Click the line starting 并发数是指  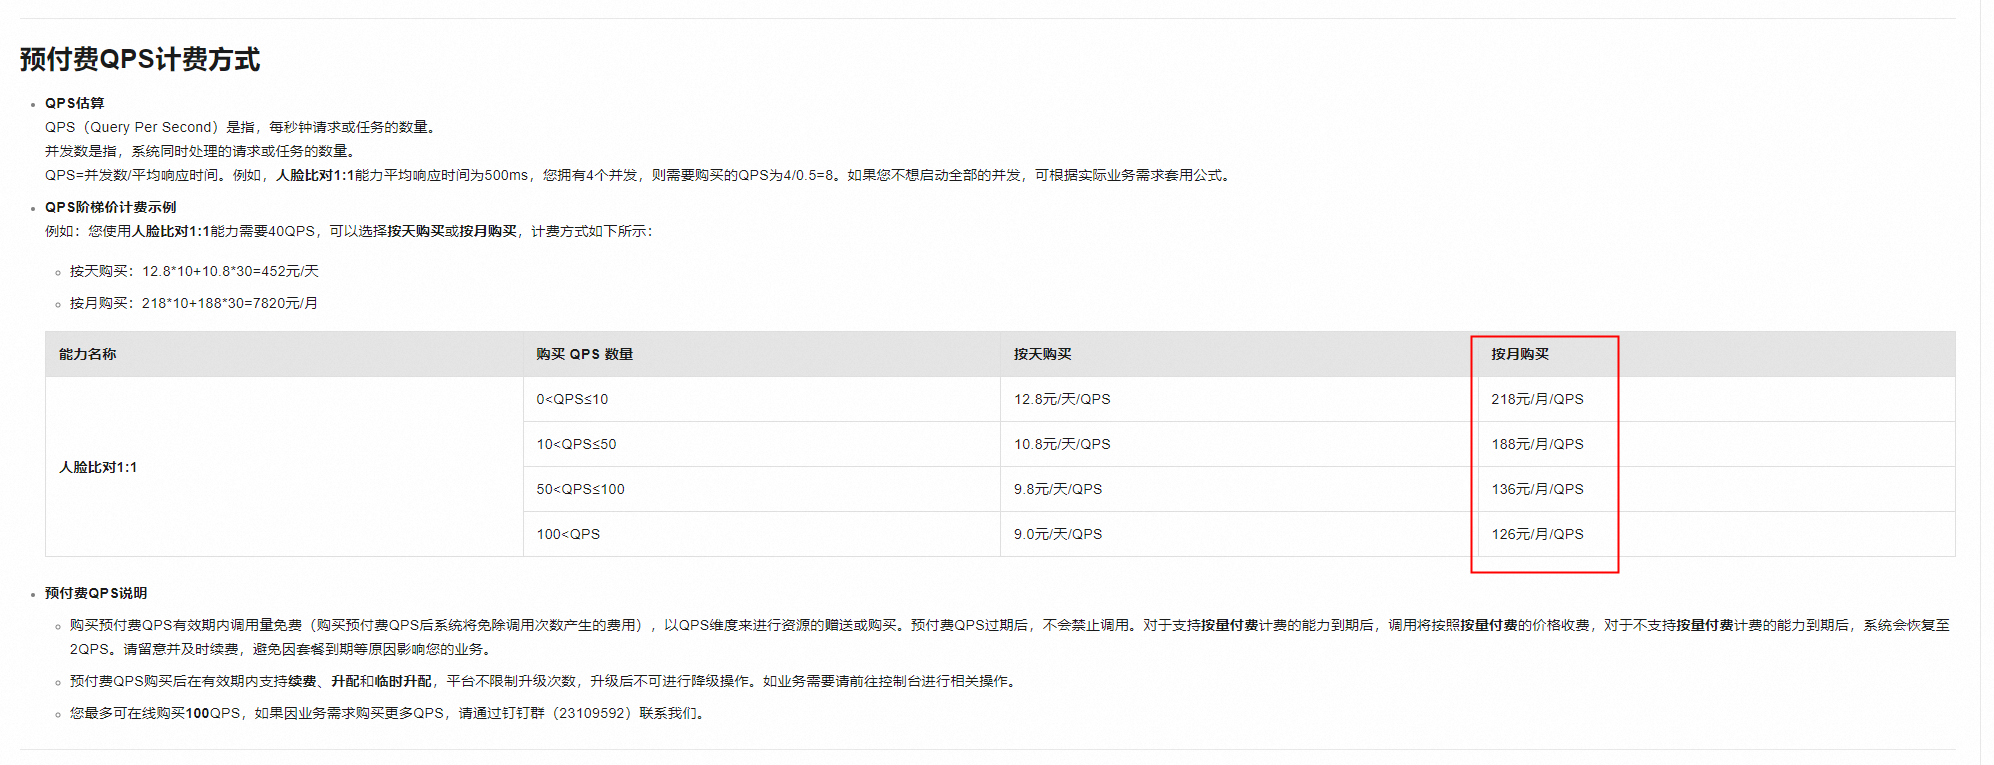click(x=200, y=151)
